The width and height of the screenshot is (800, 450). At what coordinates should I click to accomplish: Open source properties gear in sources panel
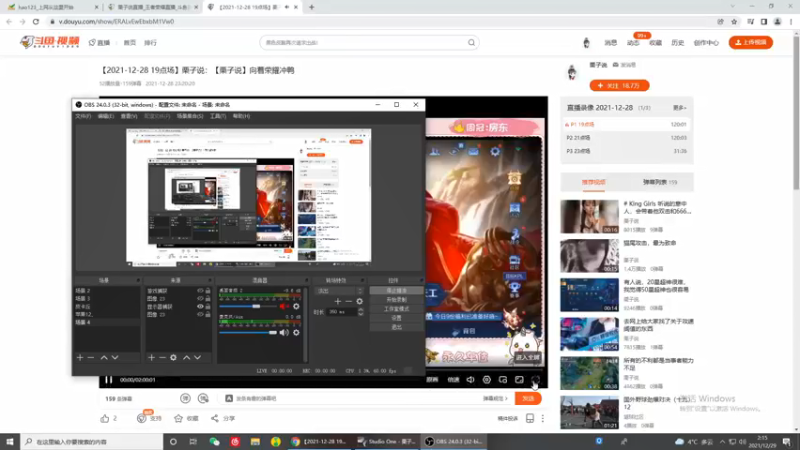[x=173, y=358]
